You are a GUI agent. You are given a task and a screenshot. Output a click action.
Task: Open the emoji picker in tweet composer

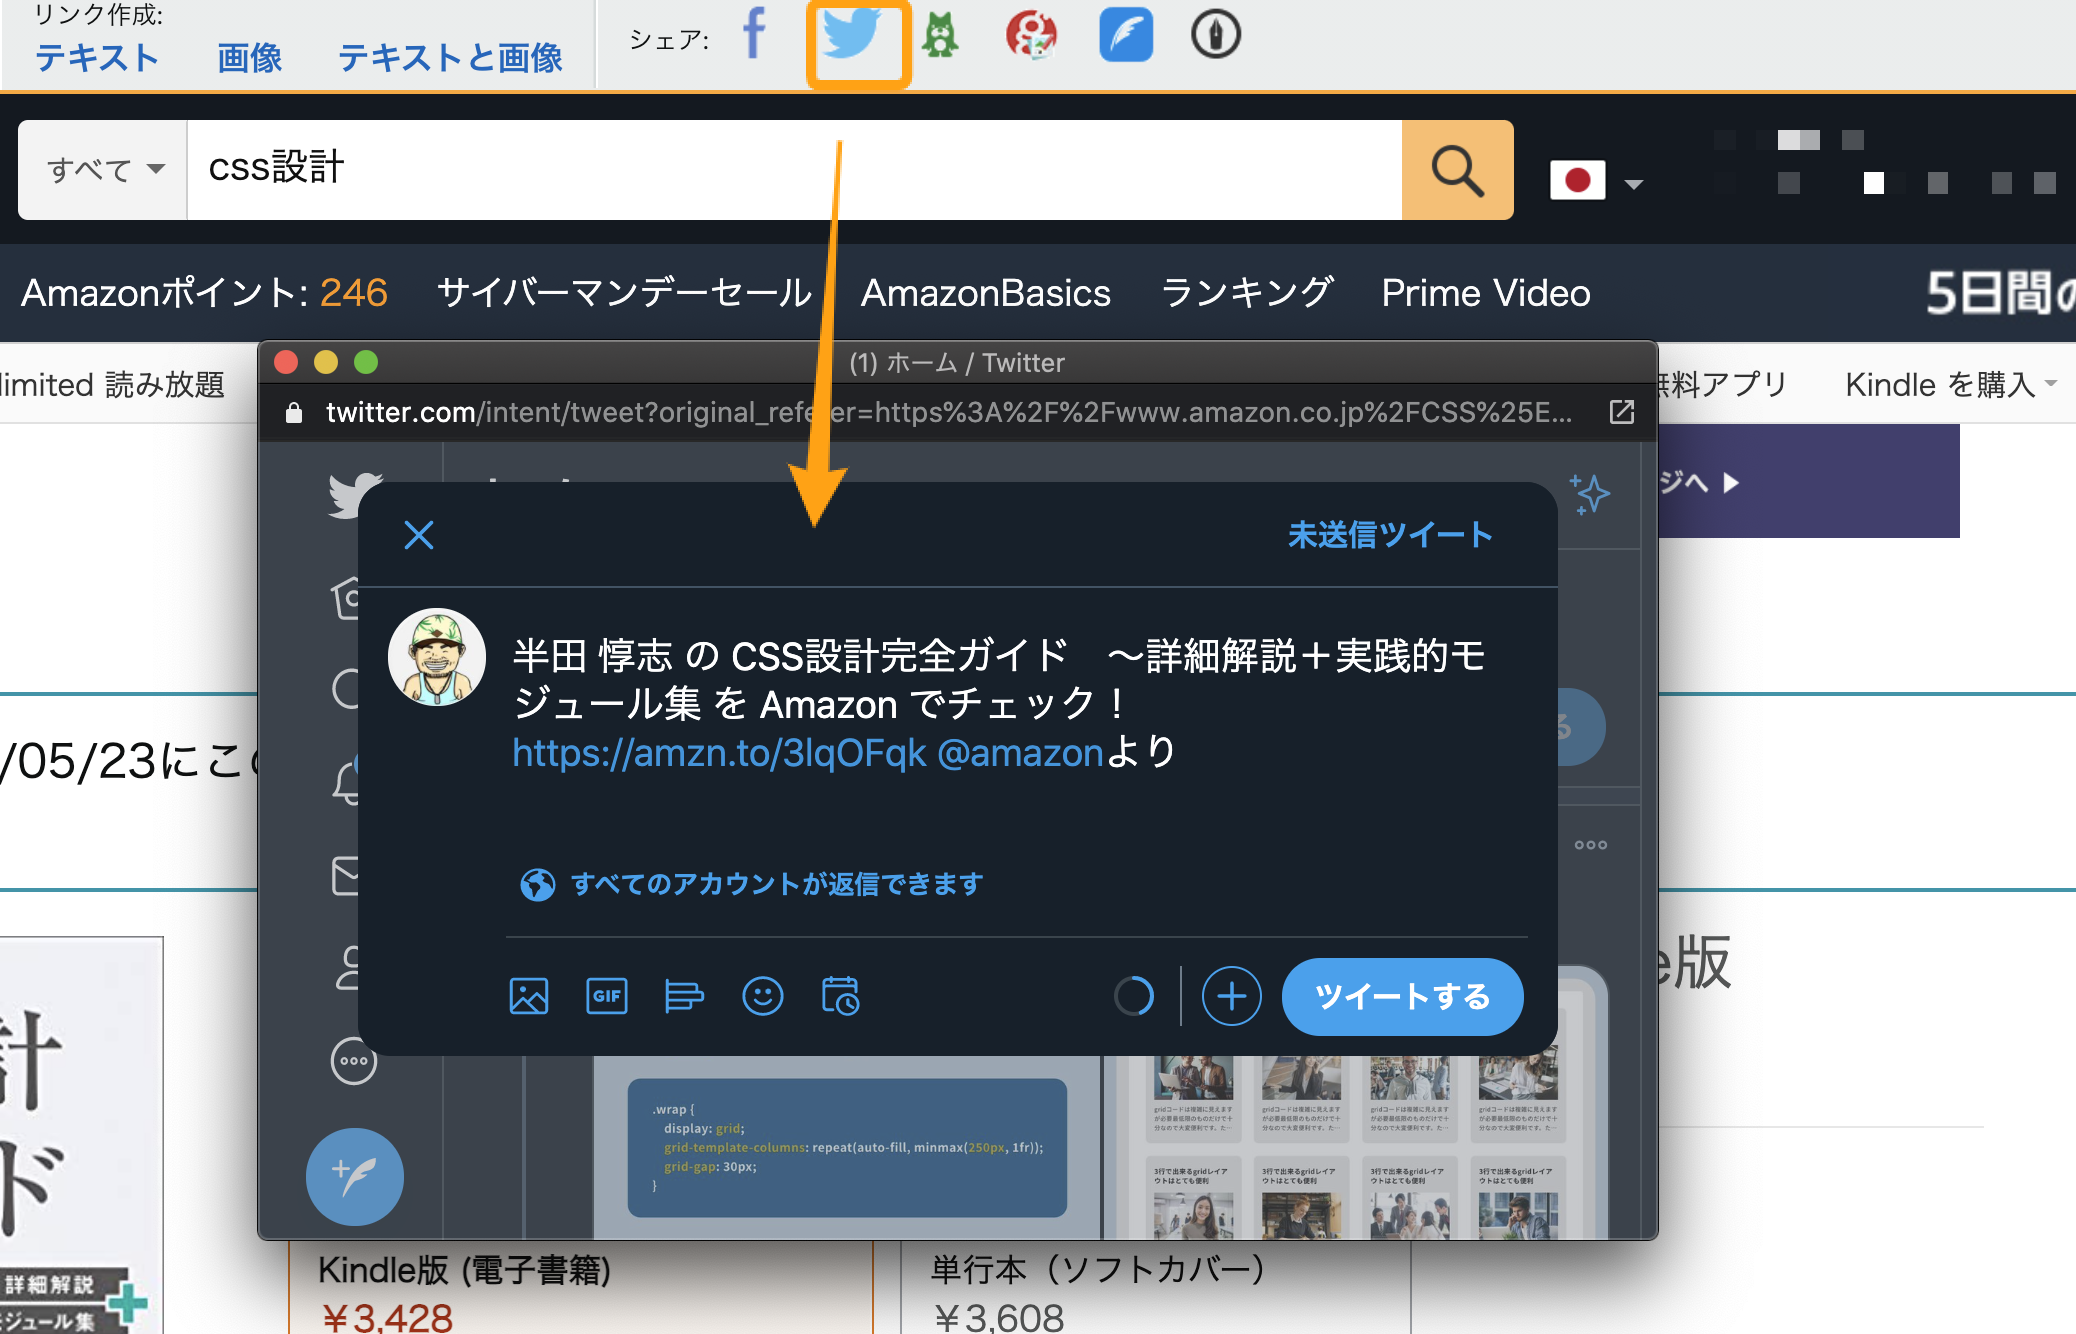point(763,996)
